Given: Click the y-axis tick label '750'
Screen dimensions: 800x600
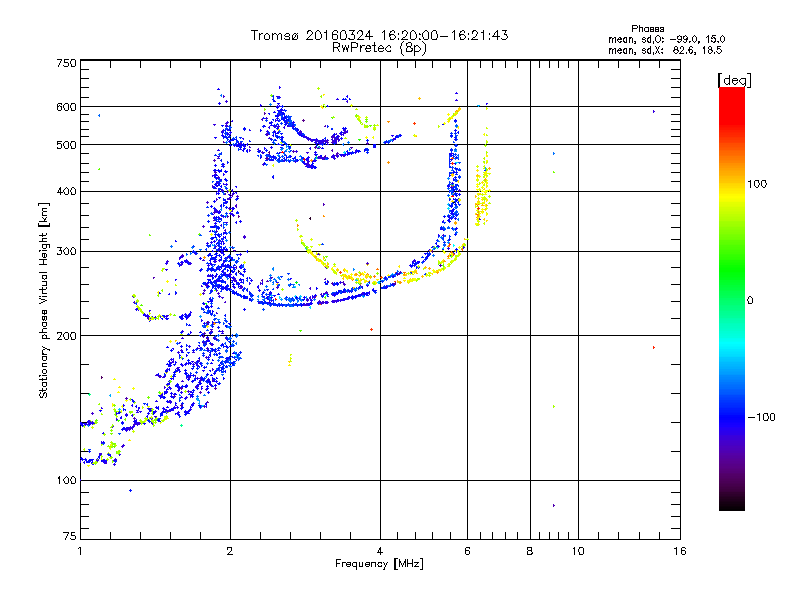Looking at the screenshot, I should coord(67,63).
